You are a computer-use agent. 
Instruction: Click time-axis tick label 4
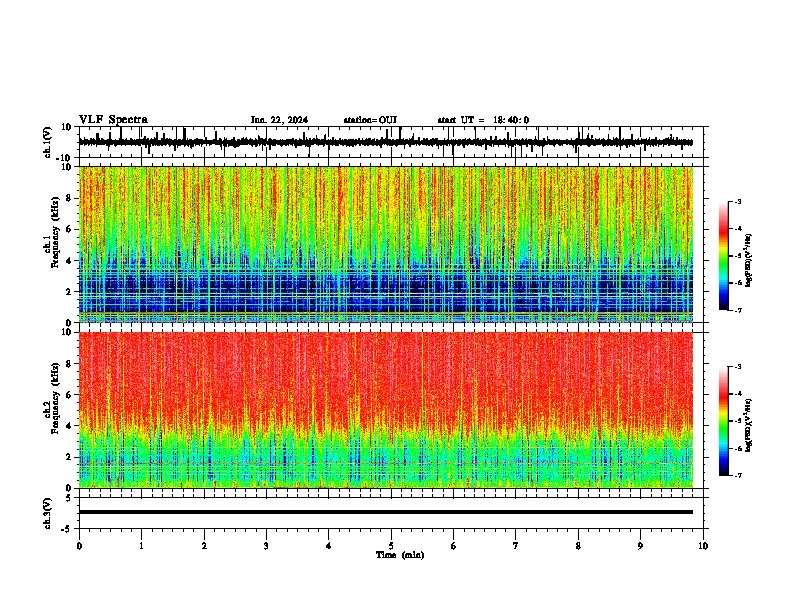coord(328,546)
